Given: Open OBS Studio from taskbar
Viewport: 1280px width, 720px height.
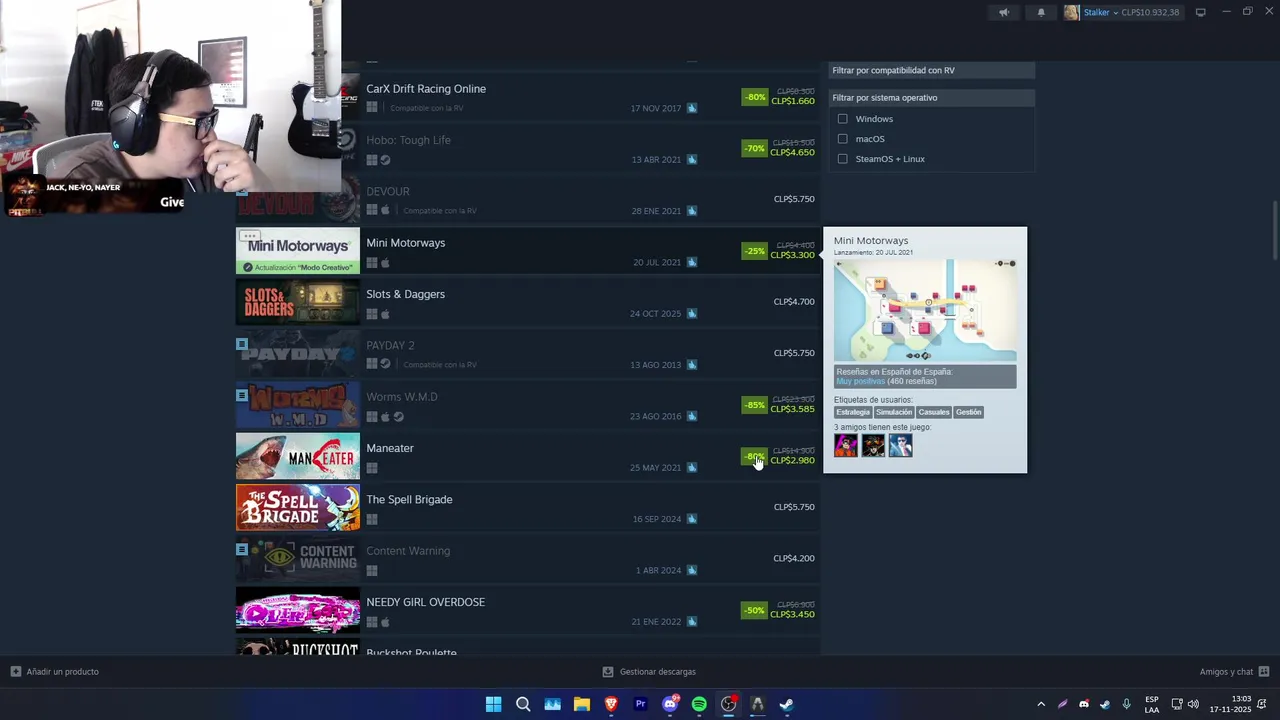Looking at the screenshot, I should click(728, 704).
